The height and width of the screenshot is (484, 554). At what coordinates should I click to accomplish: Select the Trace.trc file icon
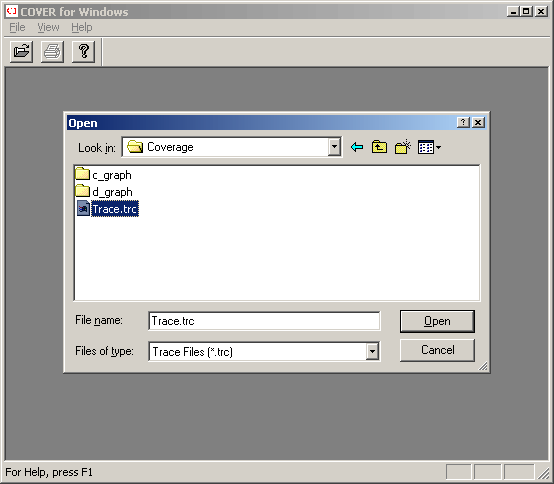pyautogui.click(x=83, y=208)
